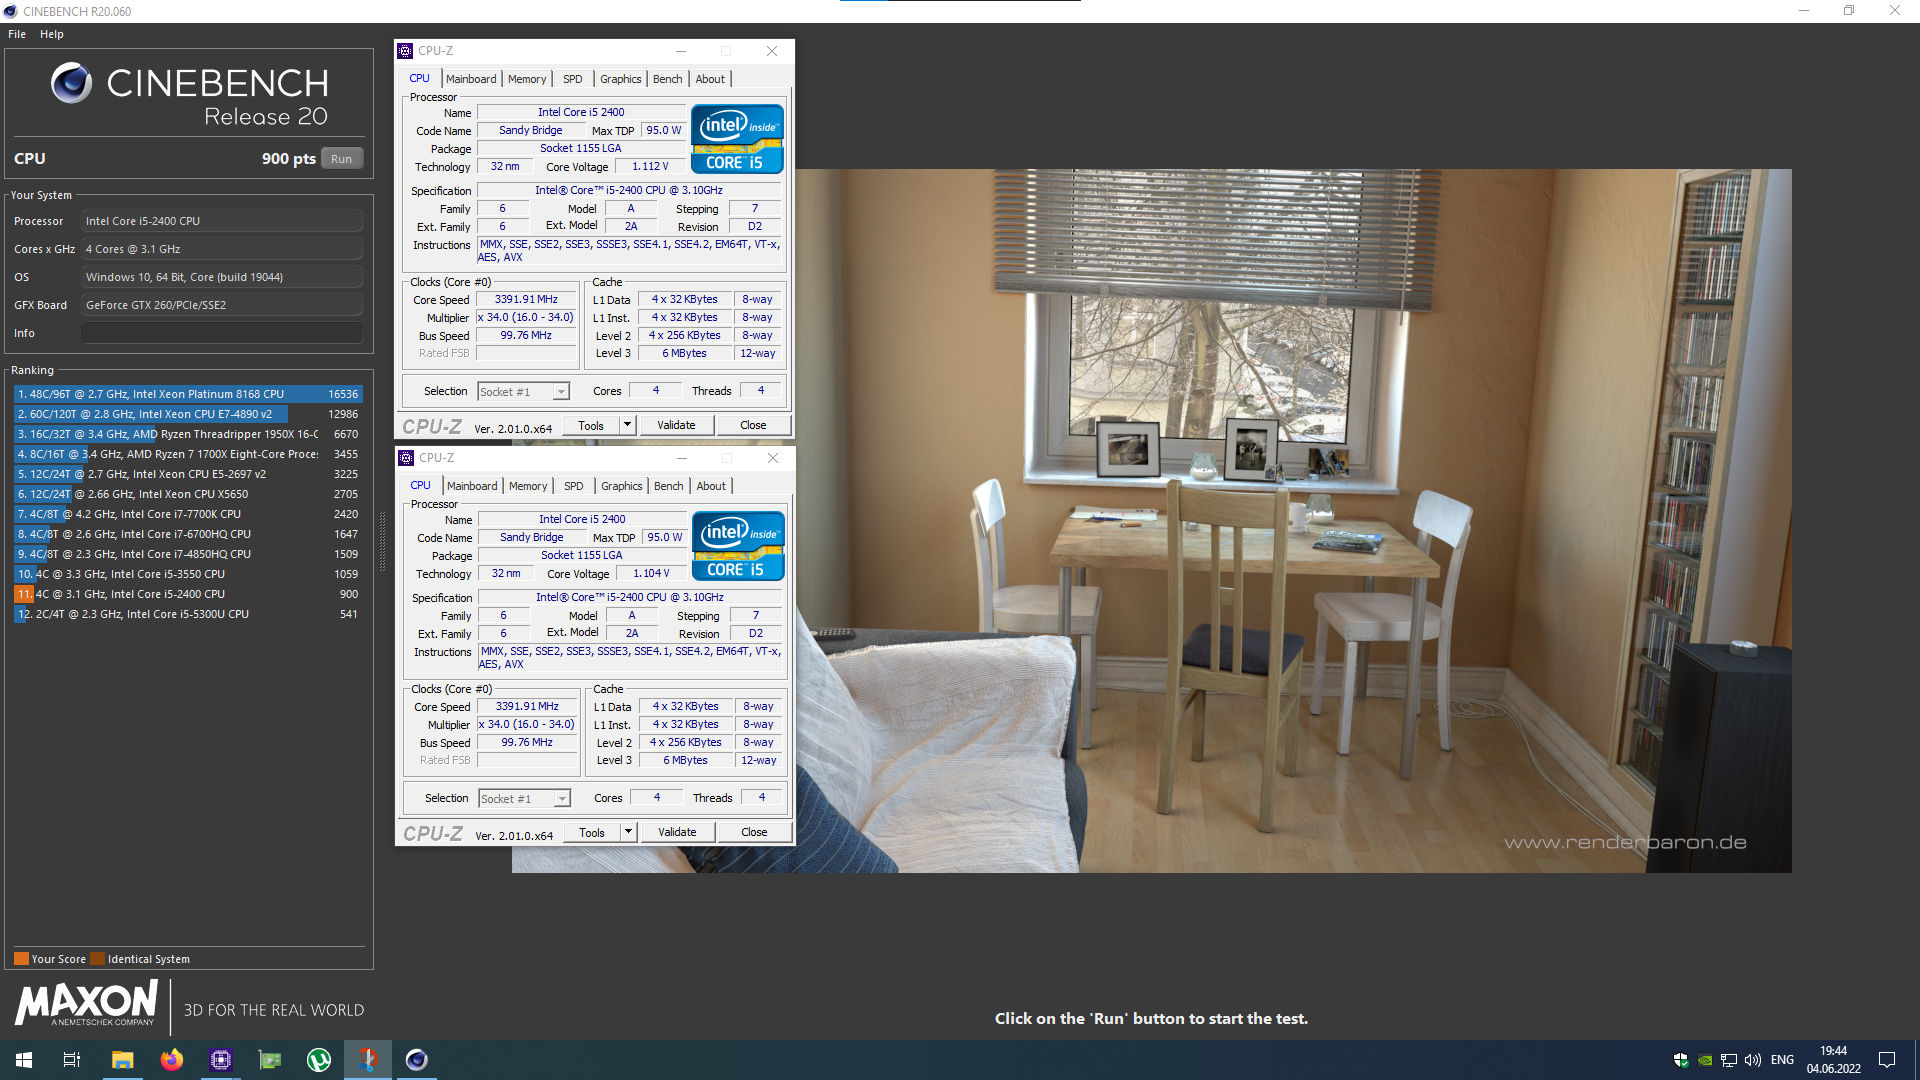Viewport: 1920px width, 1080px height.
Task: Open Task View on the taskbar
Action: pyautogui.click(x=72, y=1060)
